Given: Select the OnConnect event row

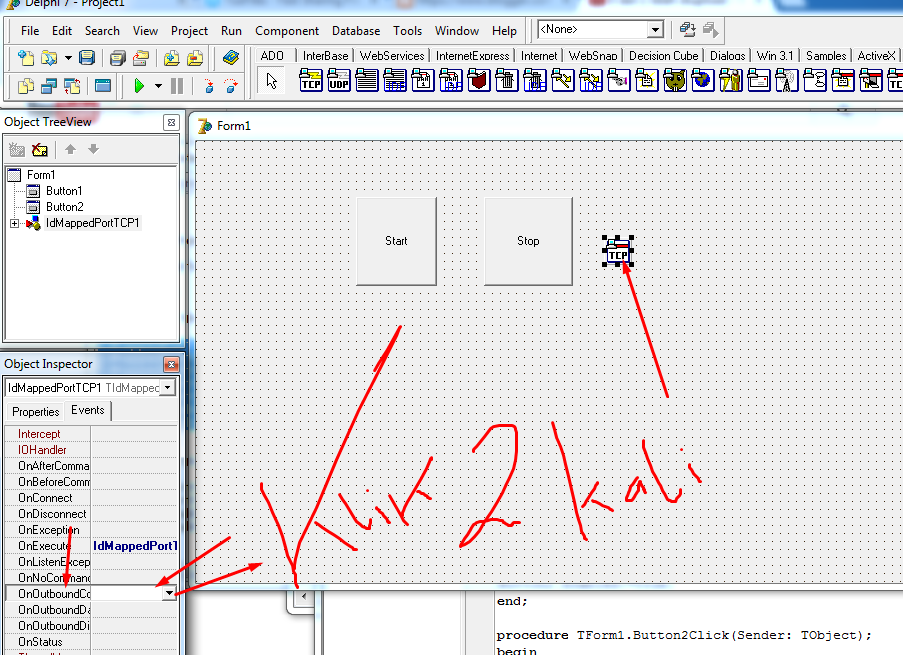Looking at the screenshot, I should (91, 498).
